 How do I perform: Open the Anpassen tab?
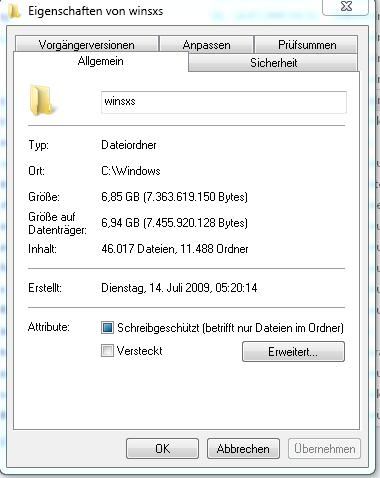pyautogui.click(x=206, y=44)
